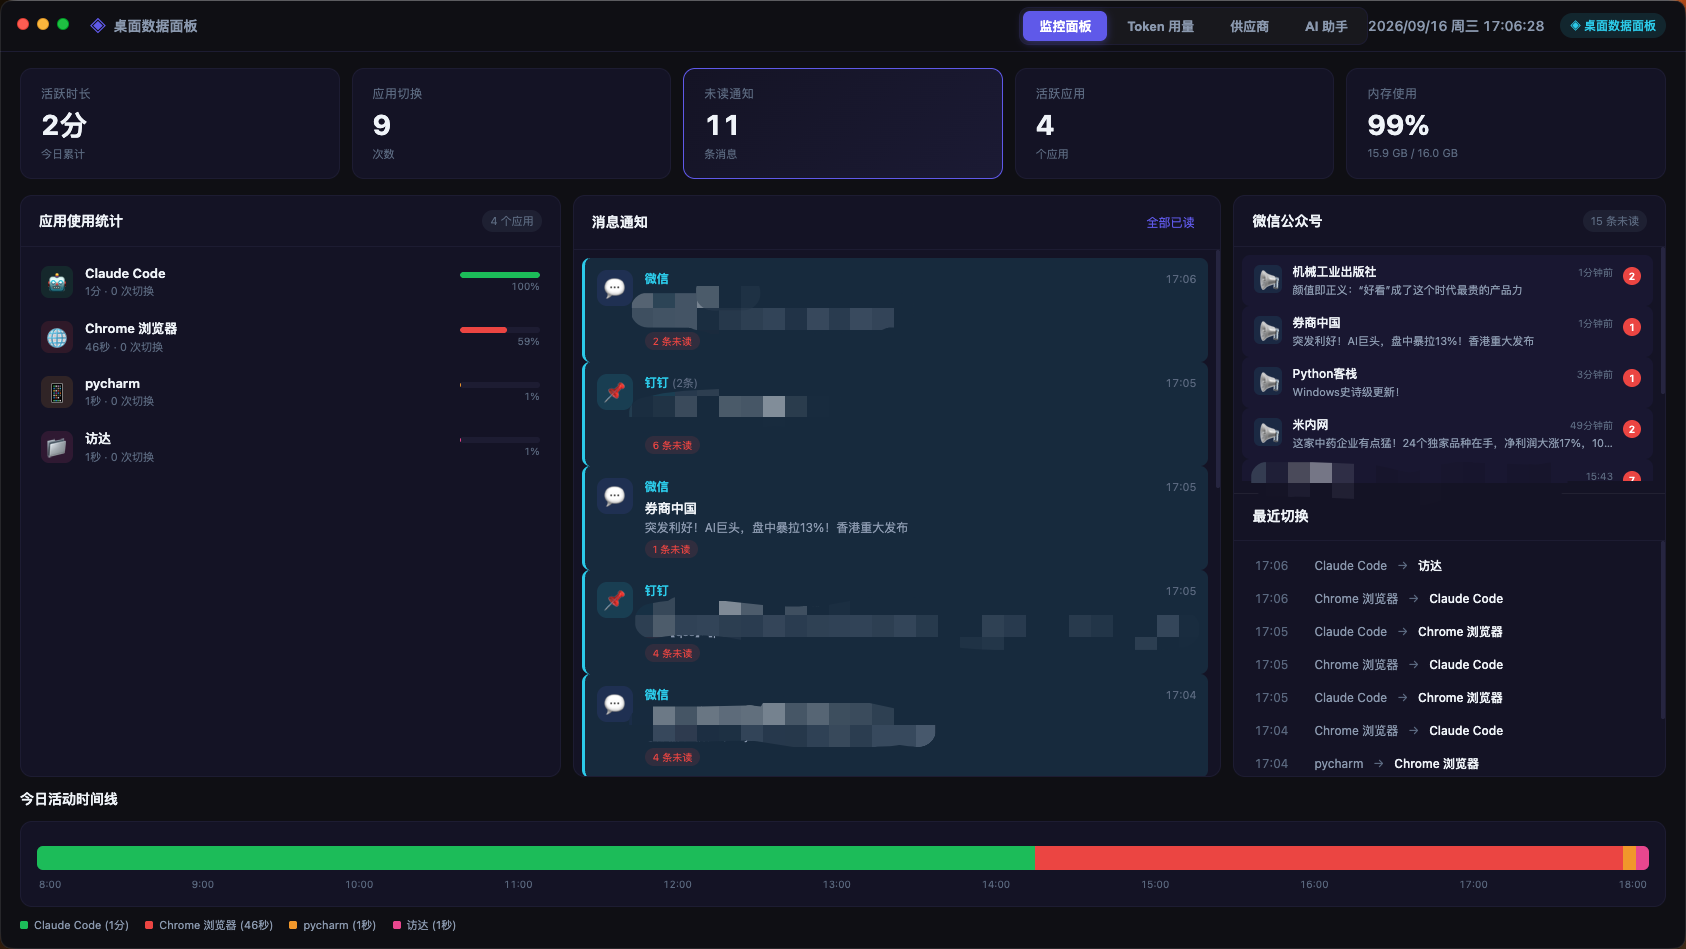Switch to the 监控面板 tab
The width and height of the screenshot is (1686, 949).
(1065, 26)
